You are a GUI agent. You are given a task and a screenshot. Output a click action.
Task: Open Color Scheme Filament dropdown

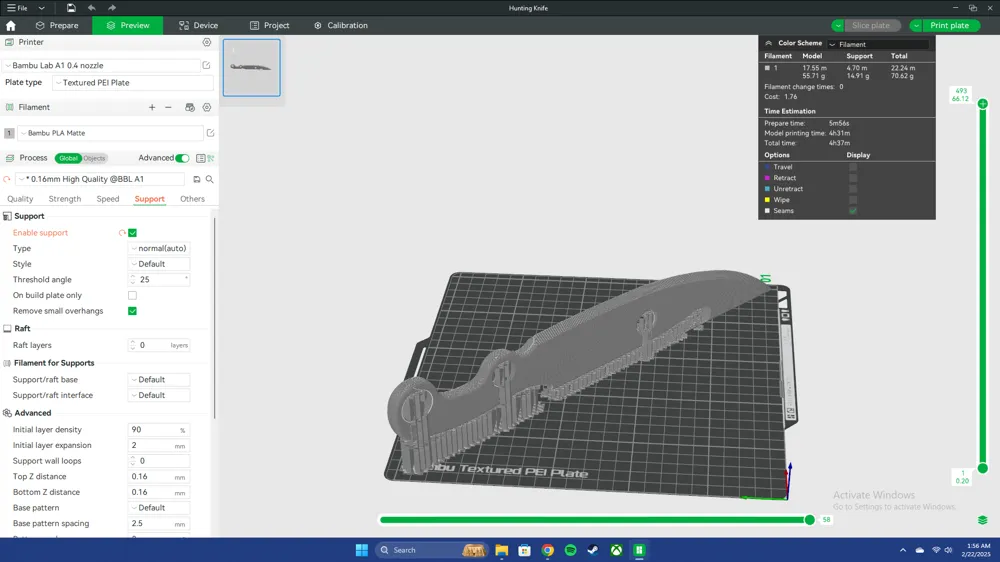pyautogui.click(x=878, y=44)
